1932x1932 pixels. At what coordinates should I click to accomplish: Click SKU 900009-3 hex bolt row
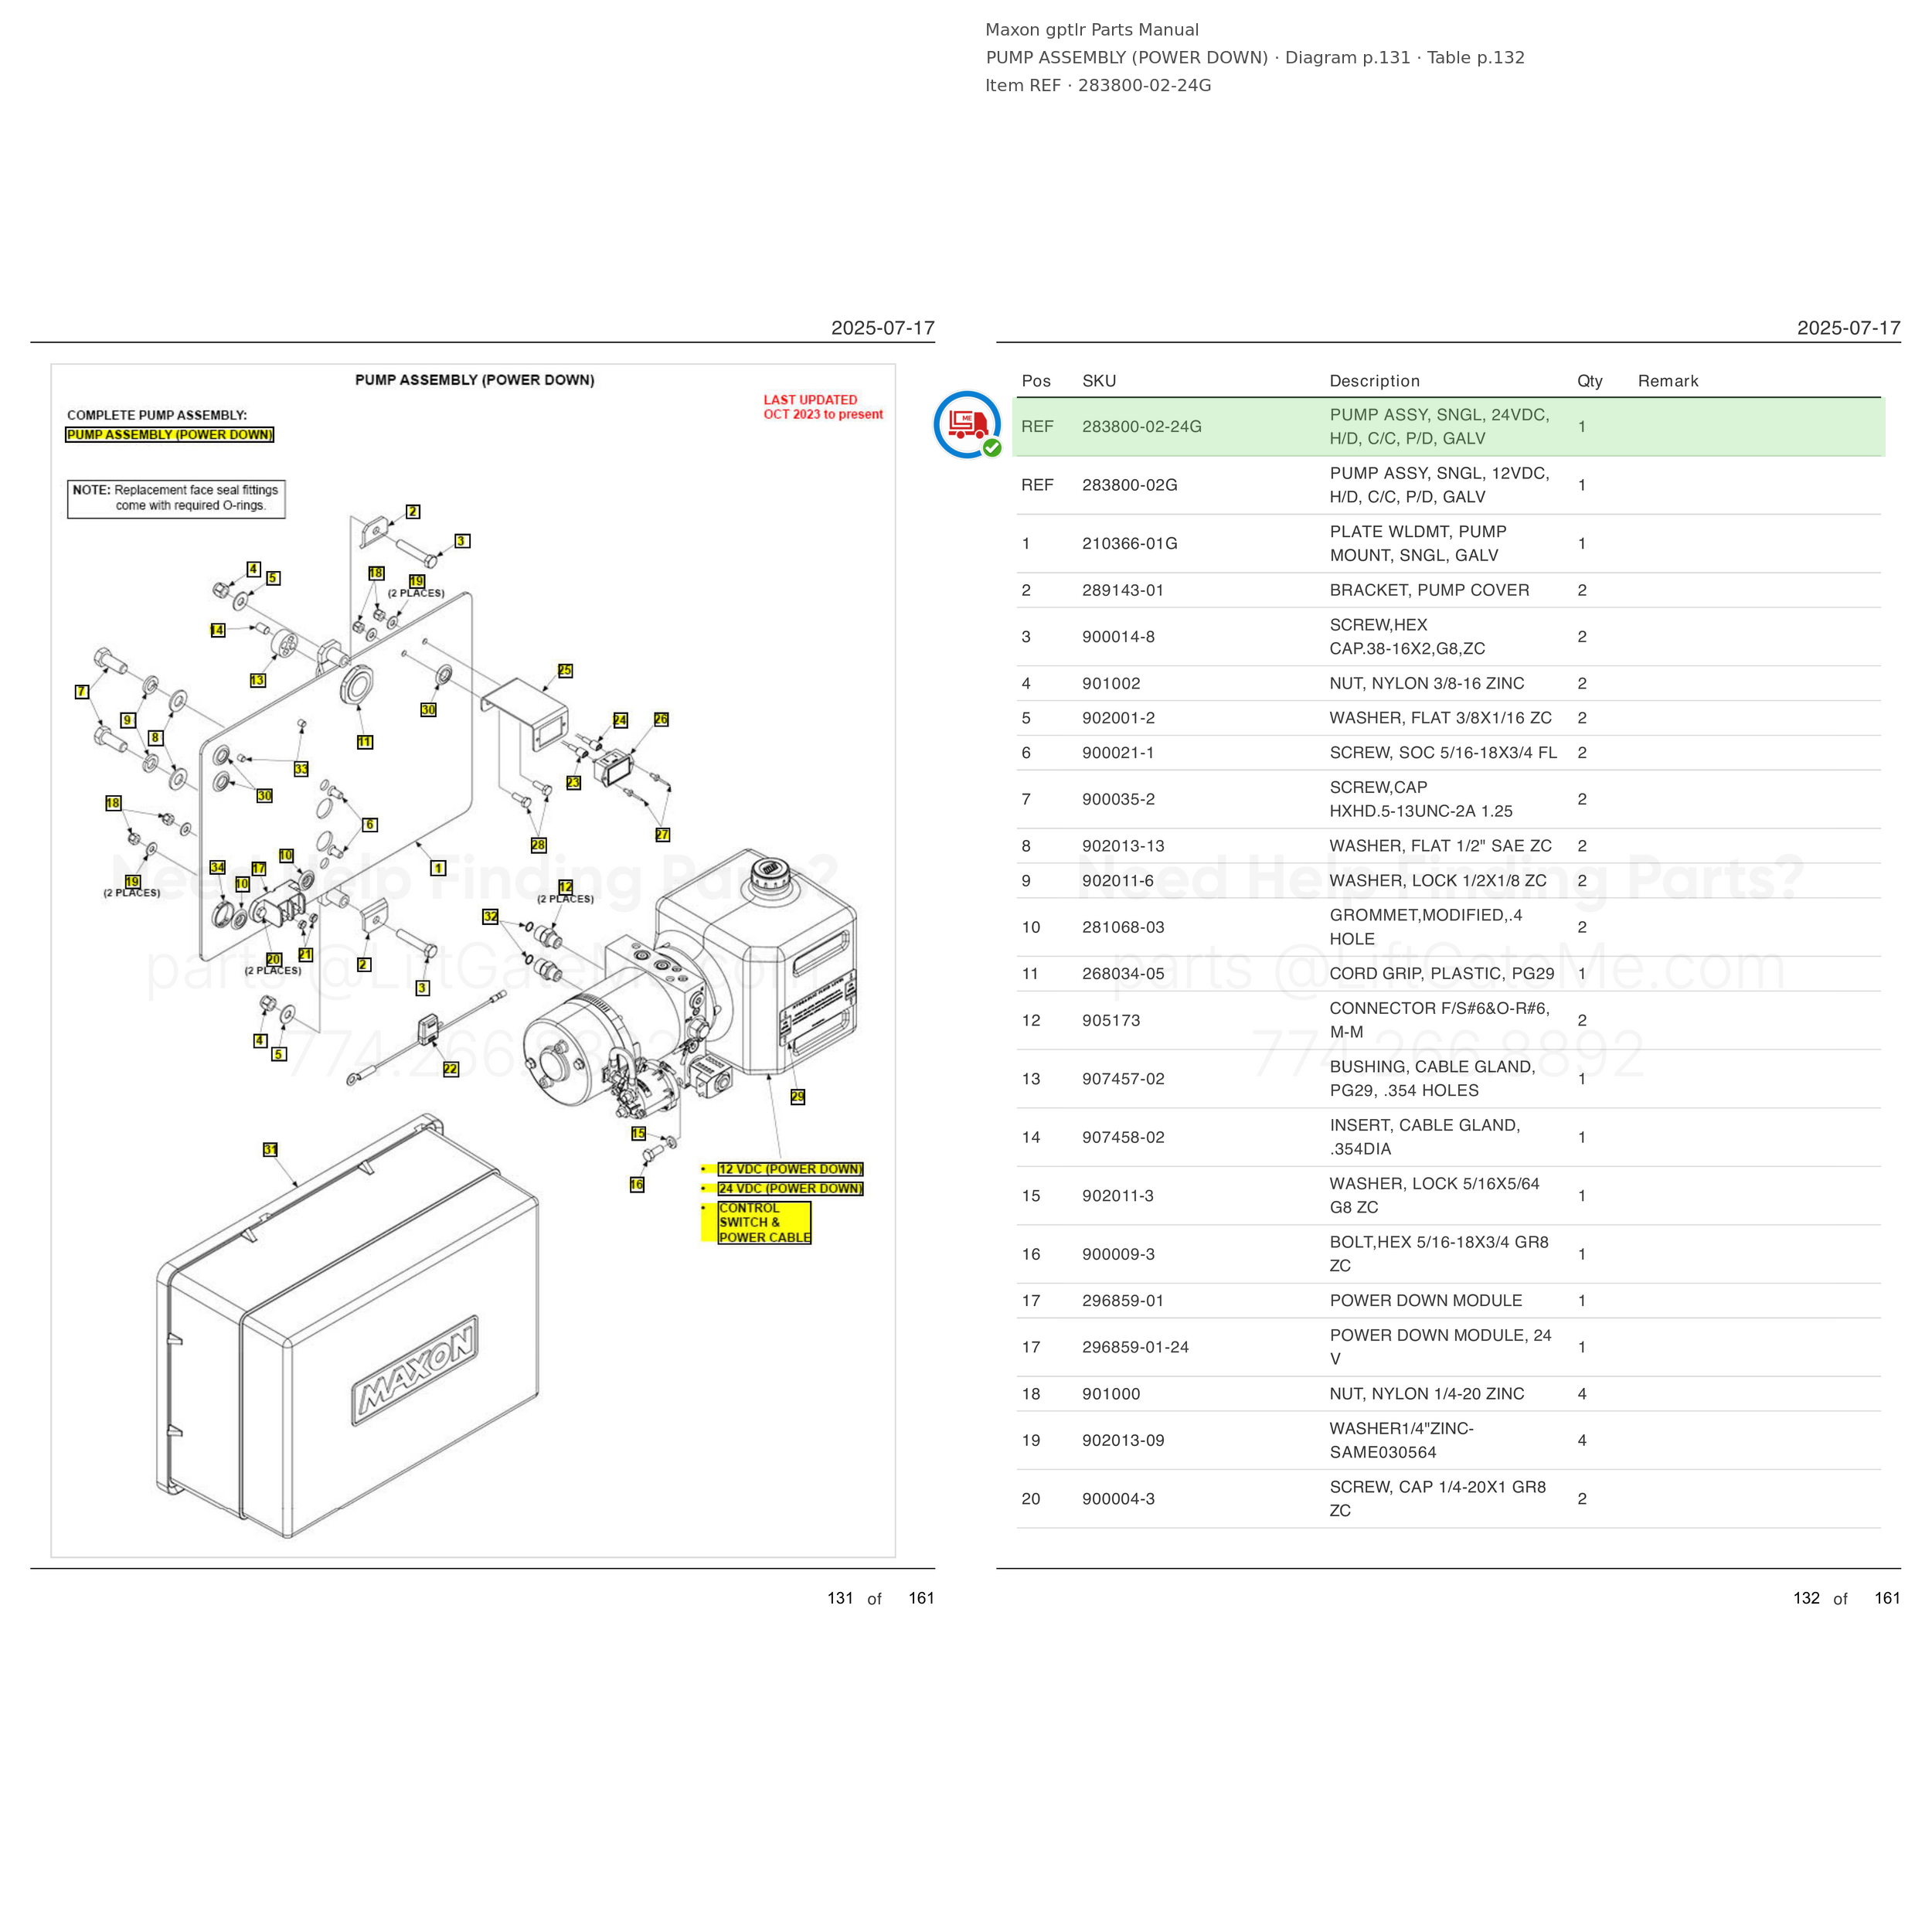click(1448, 1255)
